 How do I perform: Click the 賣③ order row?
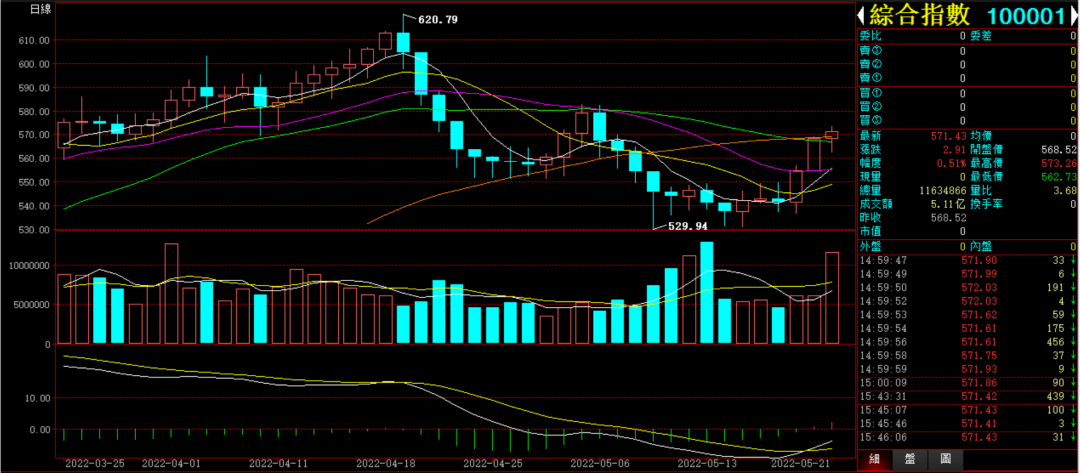pos(967,50)
